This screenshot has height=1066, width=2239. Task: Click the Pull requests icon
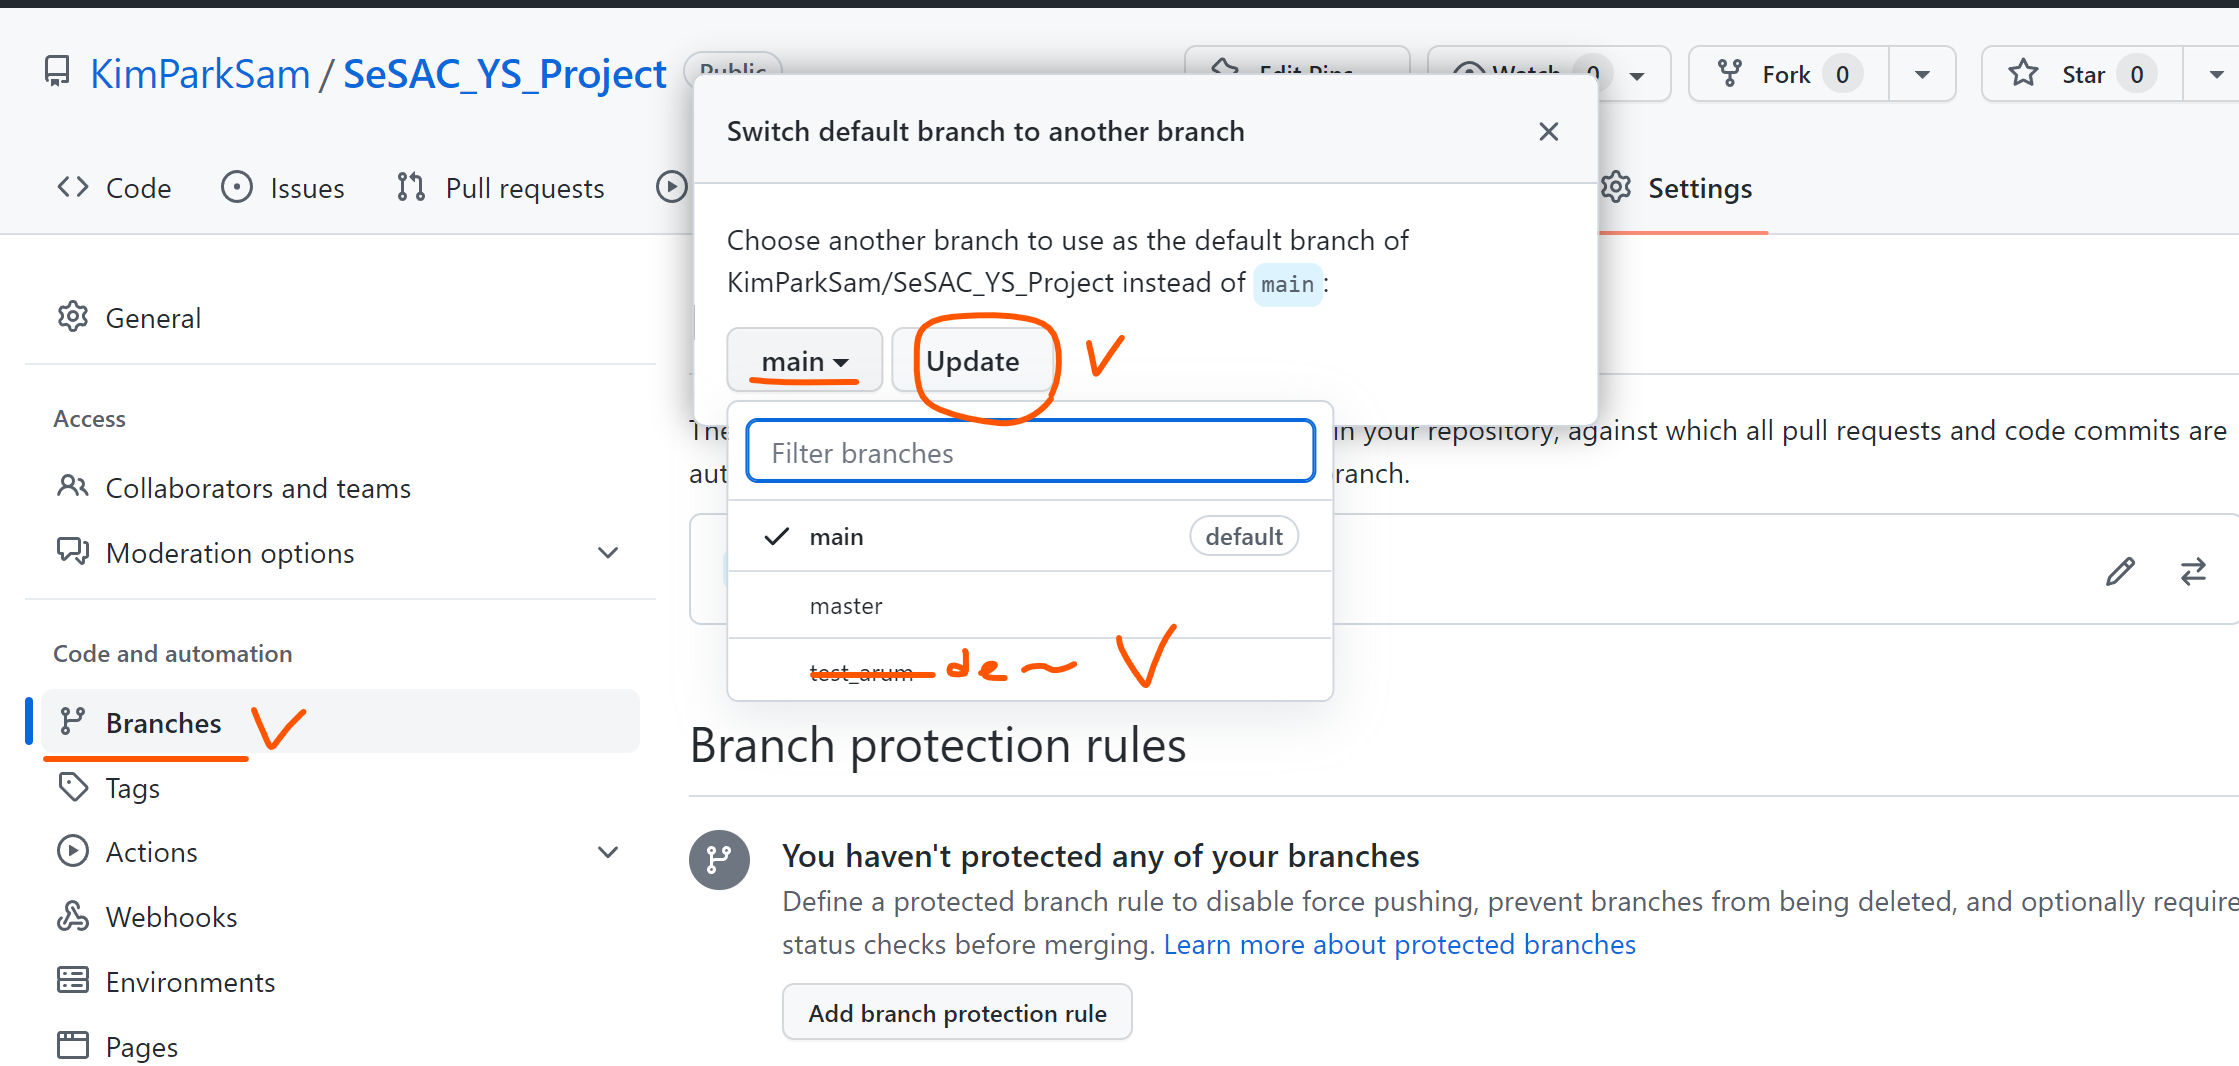[x=411, y=187]
